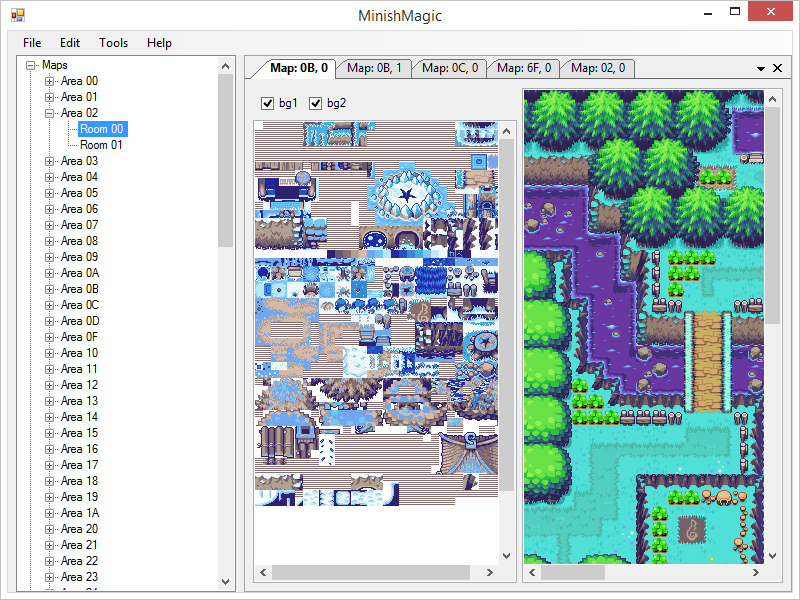Click the stone bridge on the map
800x600 pixels.
coord(708,361)
